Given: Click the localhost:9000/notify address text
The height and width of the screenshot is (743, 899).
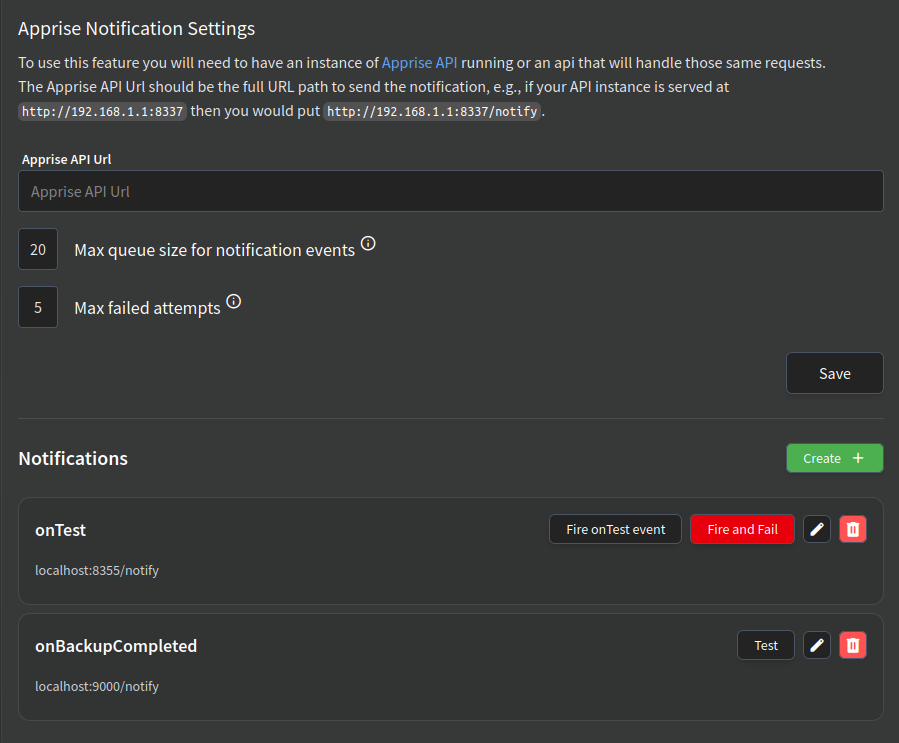Looking at the screenshot, I should coord(97,686).
